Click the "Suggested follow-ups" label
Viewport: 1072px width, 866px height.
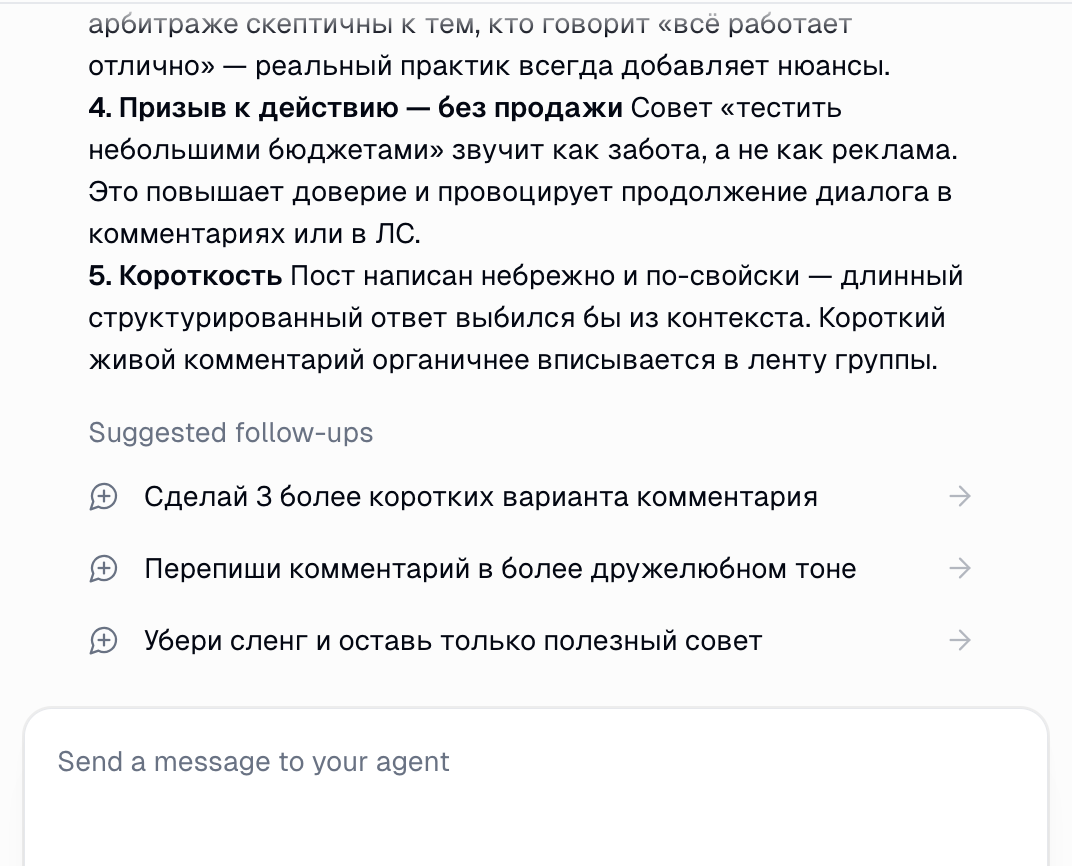pos(231,433)
